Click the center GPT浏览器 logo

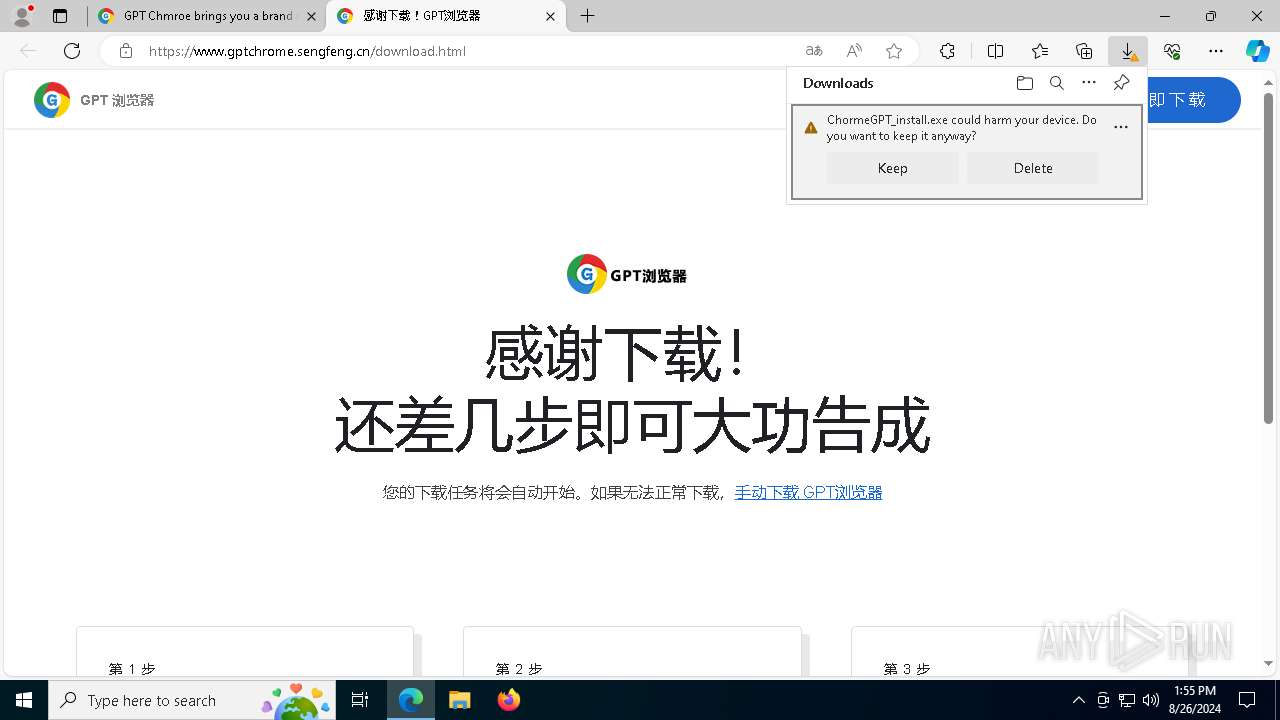pyautogui.click(x=627, y=274)
